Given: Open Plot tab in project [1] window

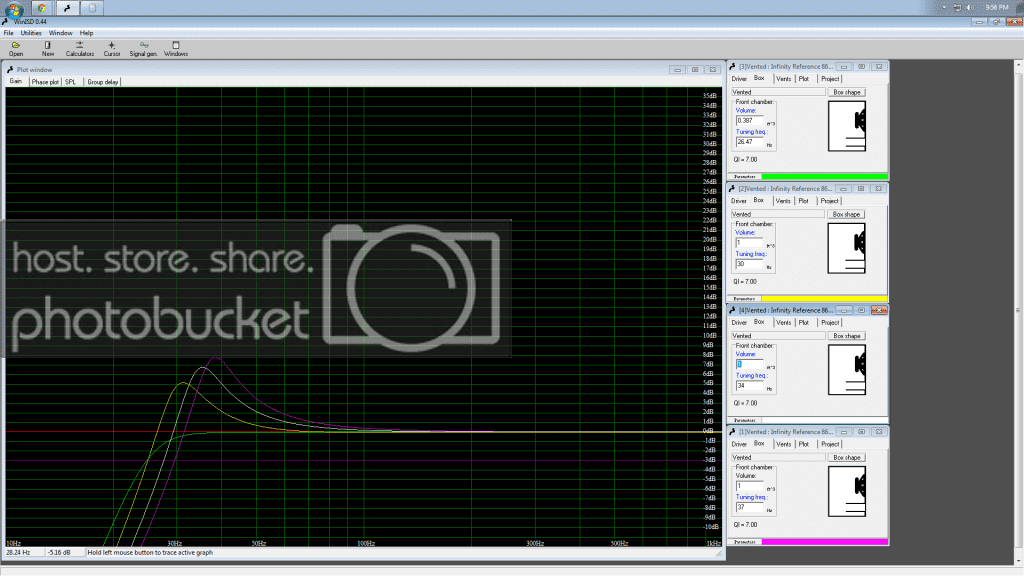Looking at the screenshot, I should click(804, 444).
